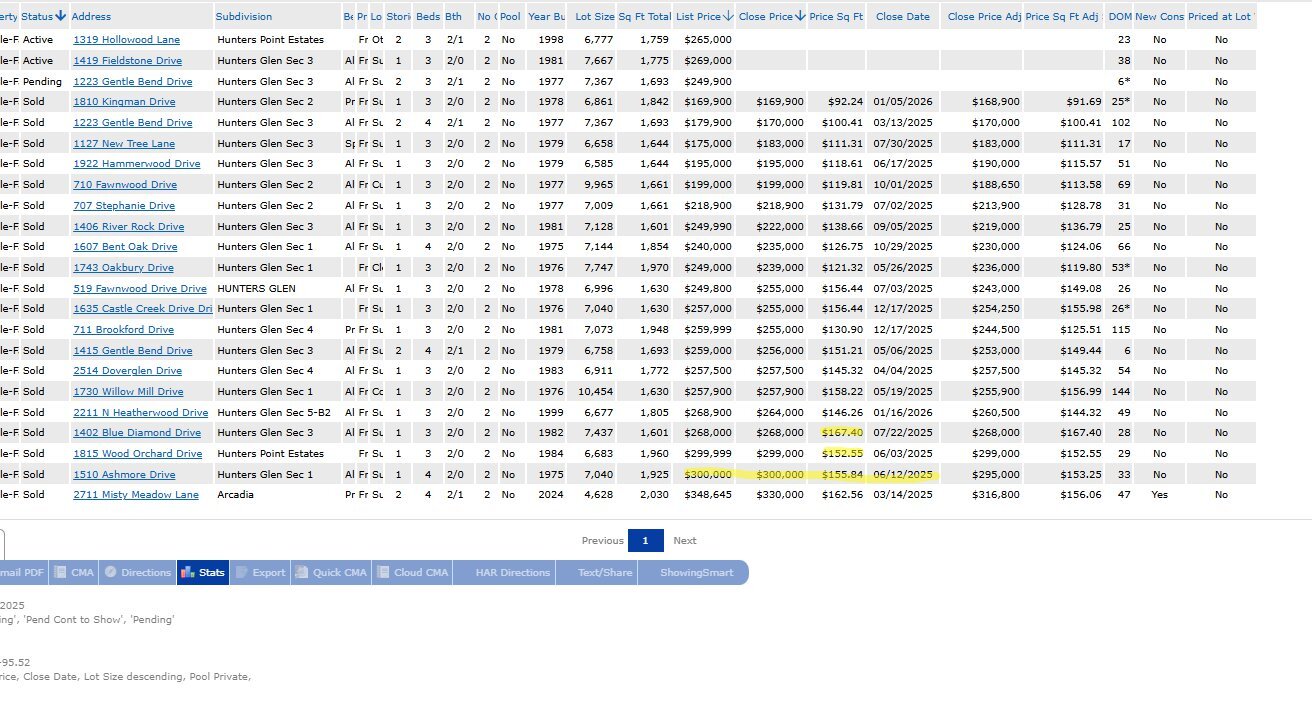Sort the table by Subdivision header
Viewport: 1312px width, 704px height.
243,16
